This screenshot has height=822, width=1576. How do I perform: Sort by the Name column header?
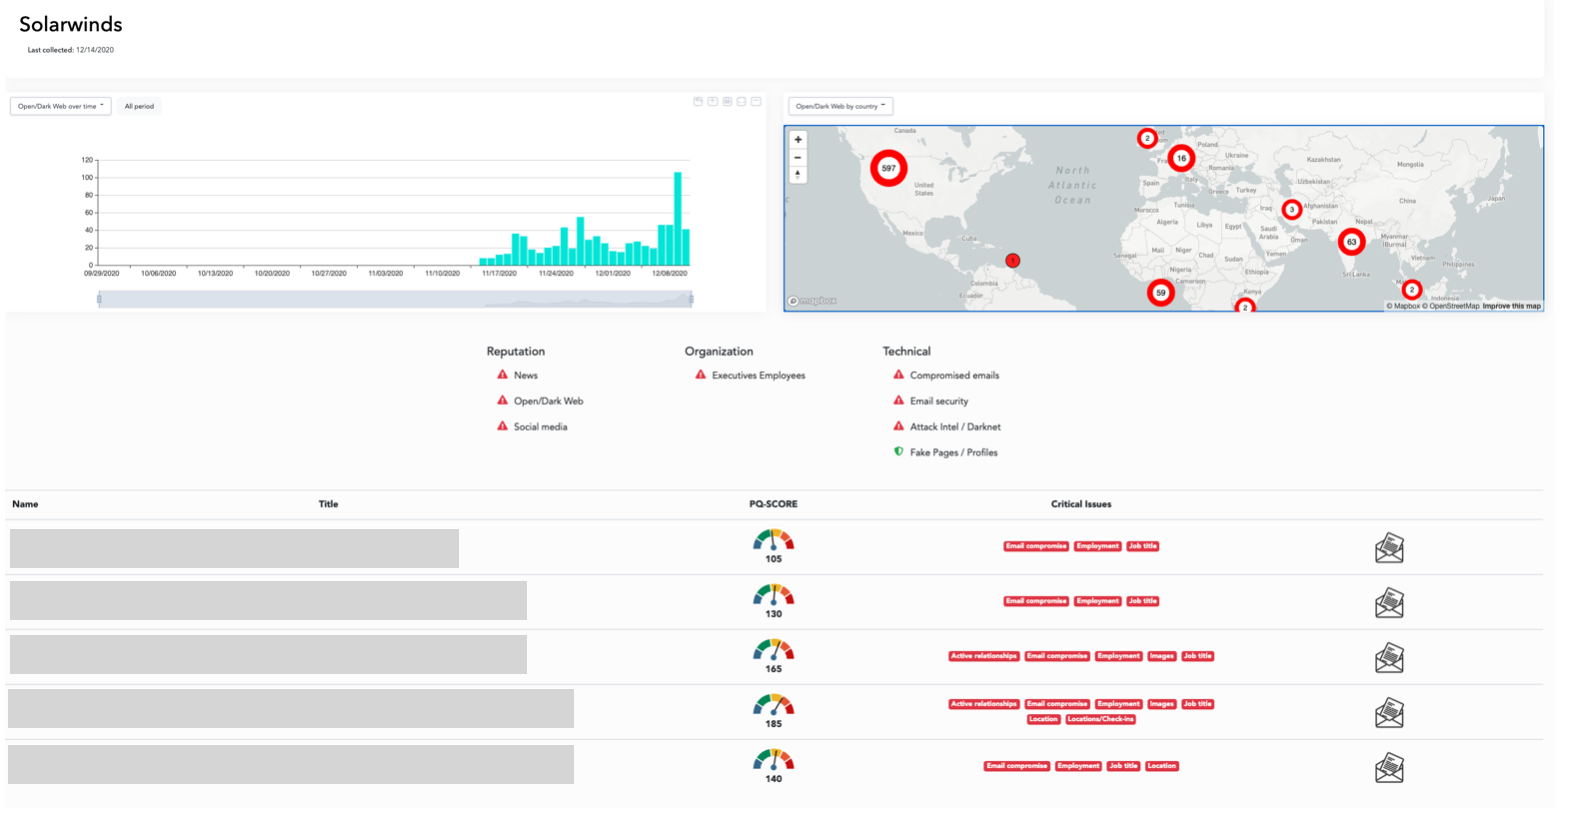pos(25,504)
